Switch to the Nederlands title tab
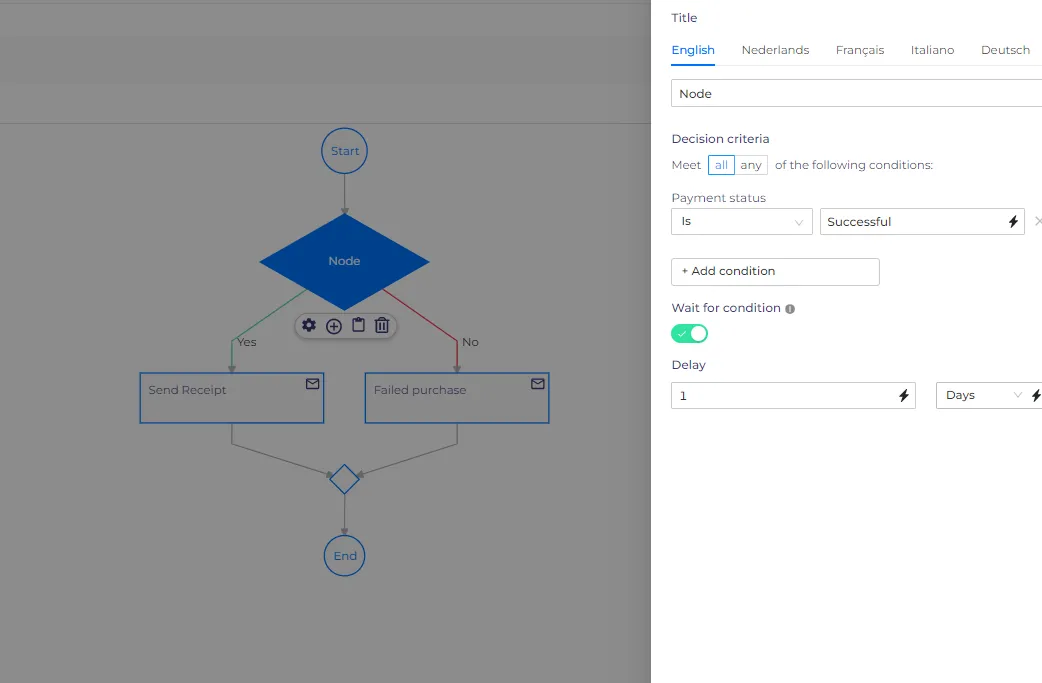 [x=776, y=50]
